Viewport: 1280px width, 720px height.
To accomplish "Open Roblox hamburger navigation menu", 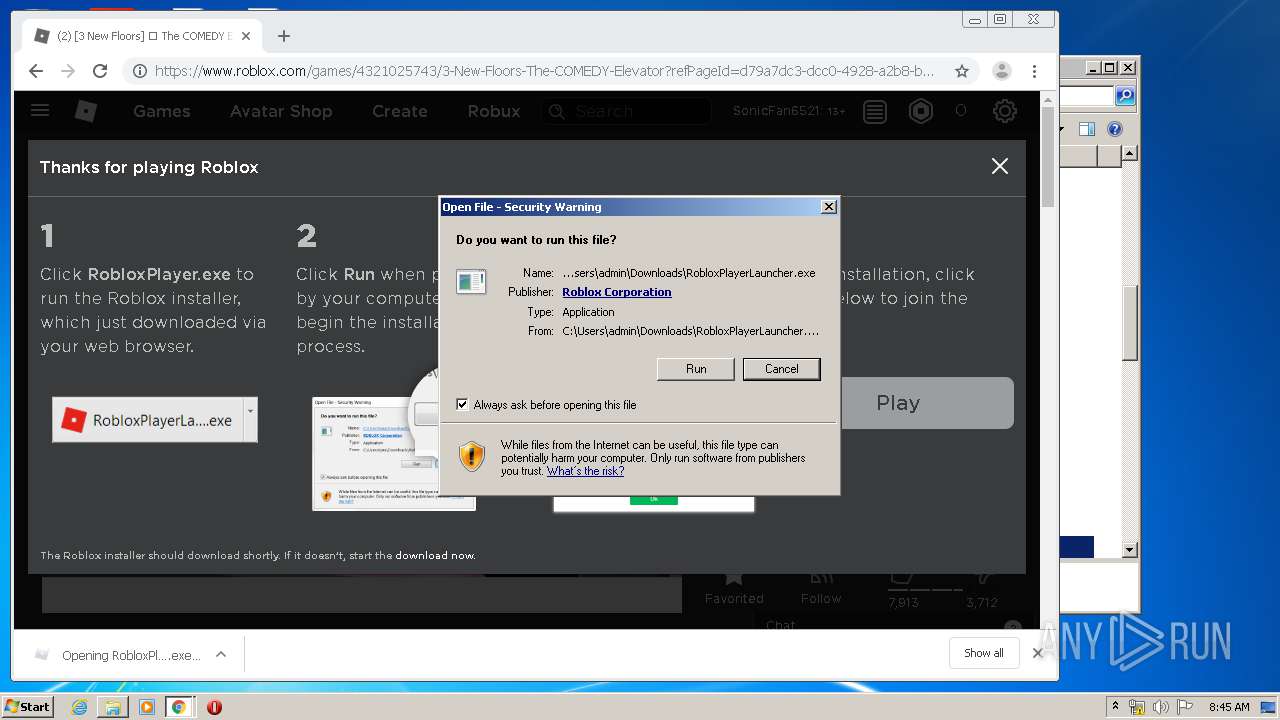I will tap(40, 111).
